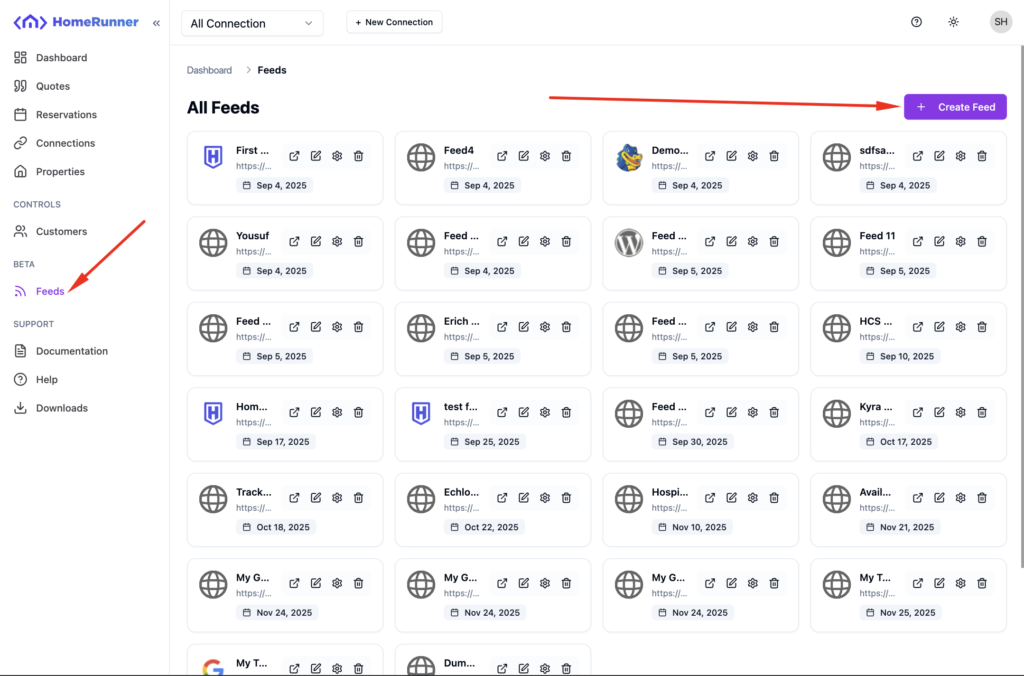Screen dimensions: 1024x676
Task: Open Reservations in the sidebar
Action: click(x=66, y=115)
